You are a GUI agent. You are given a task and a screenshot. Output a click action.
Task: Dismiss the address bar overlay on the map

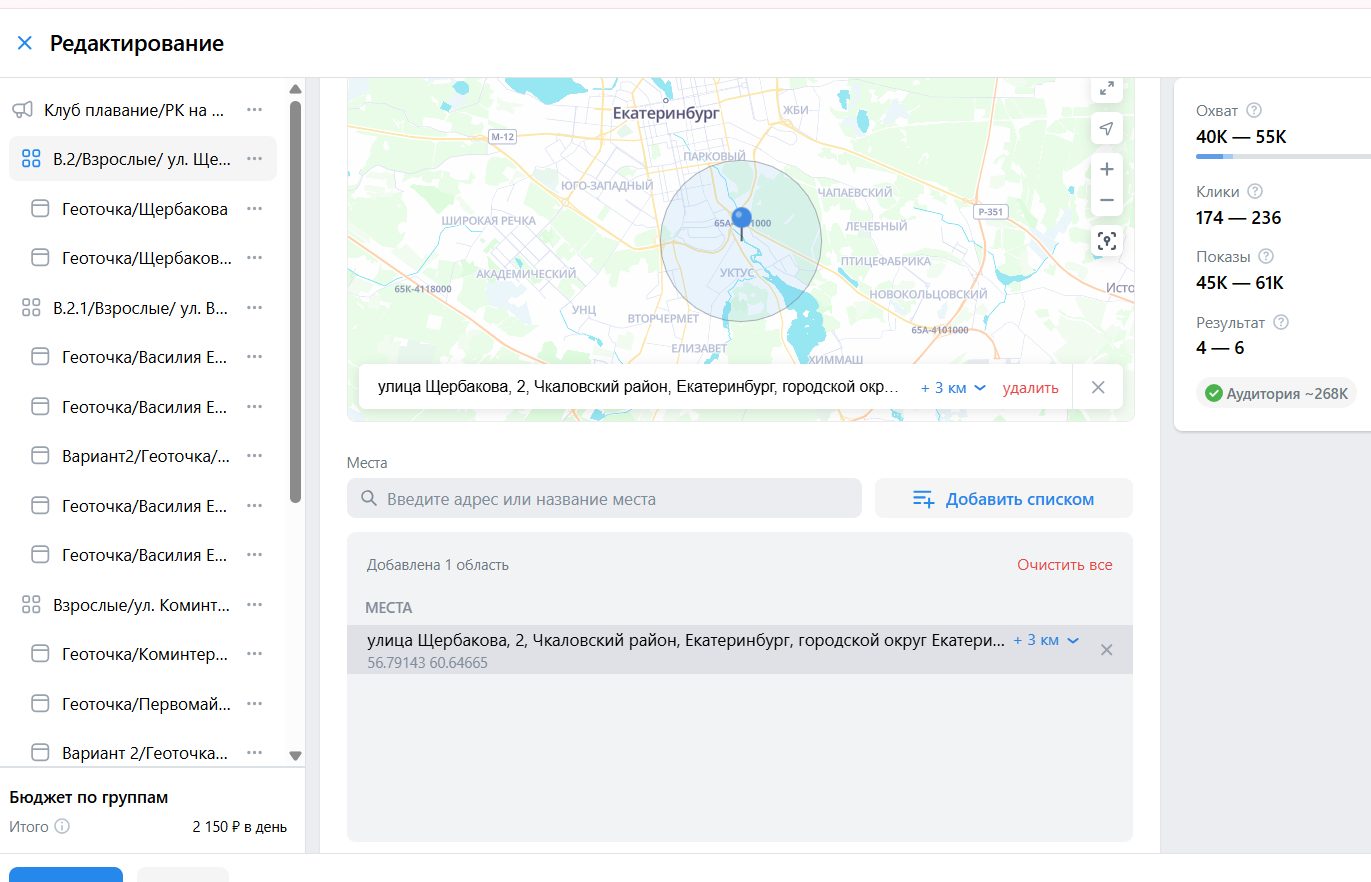(x=1098, y=387)
